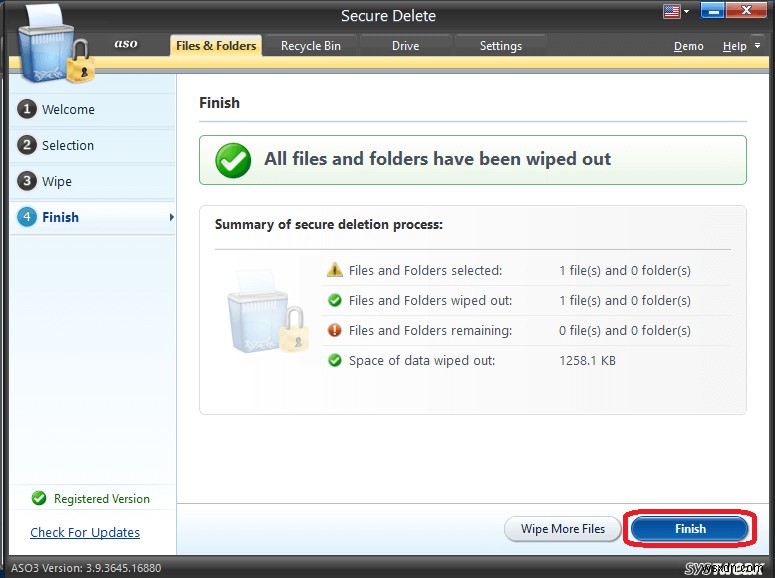Click the step 1 Welcome number icon

[x=27, y=110]
